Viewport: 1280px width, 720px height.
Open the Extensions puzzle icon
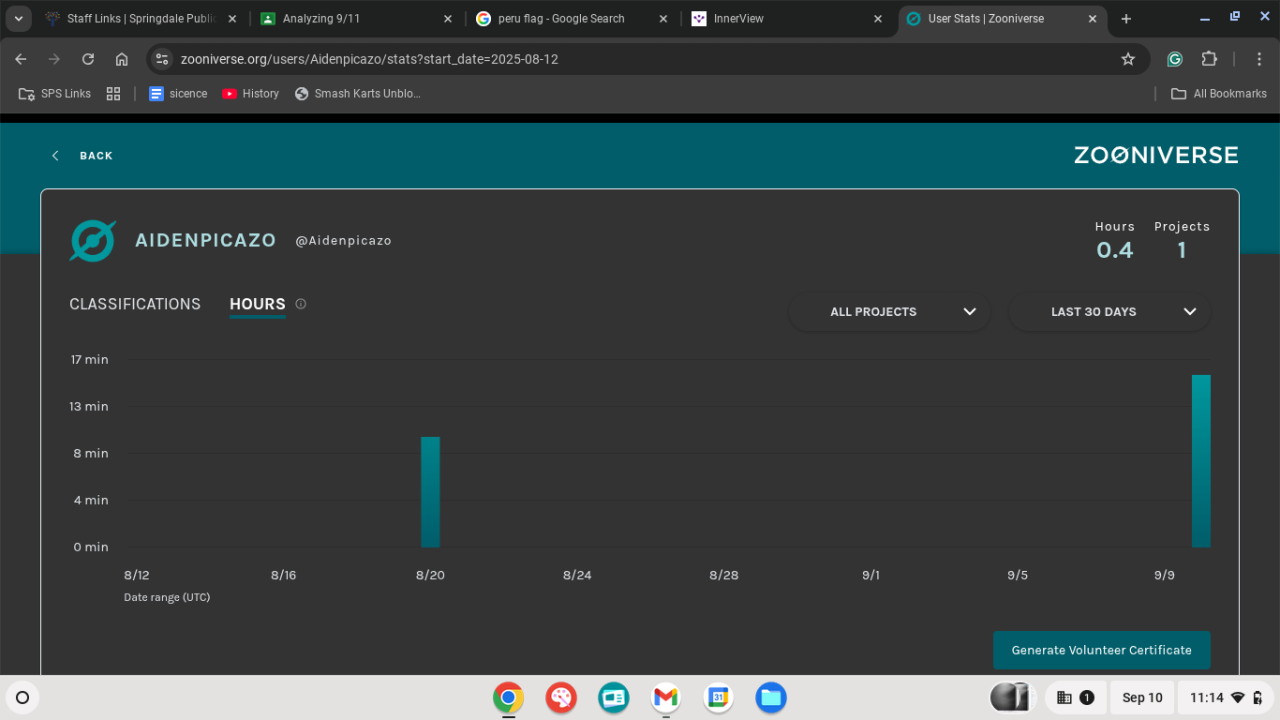click(x=1209, y=59)
